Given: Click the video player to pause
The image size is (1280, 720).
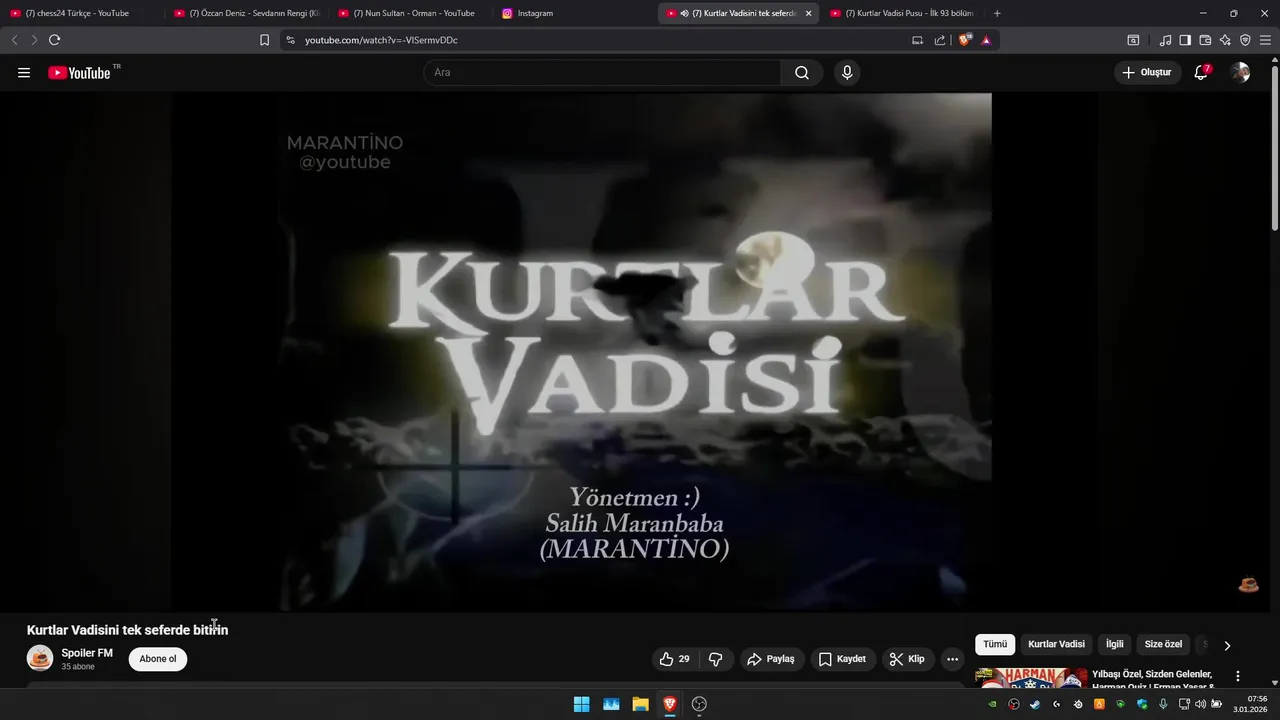Looking at the screenshot, I should click(x=636, y=352).
